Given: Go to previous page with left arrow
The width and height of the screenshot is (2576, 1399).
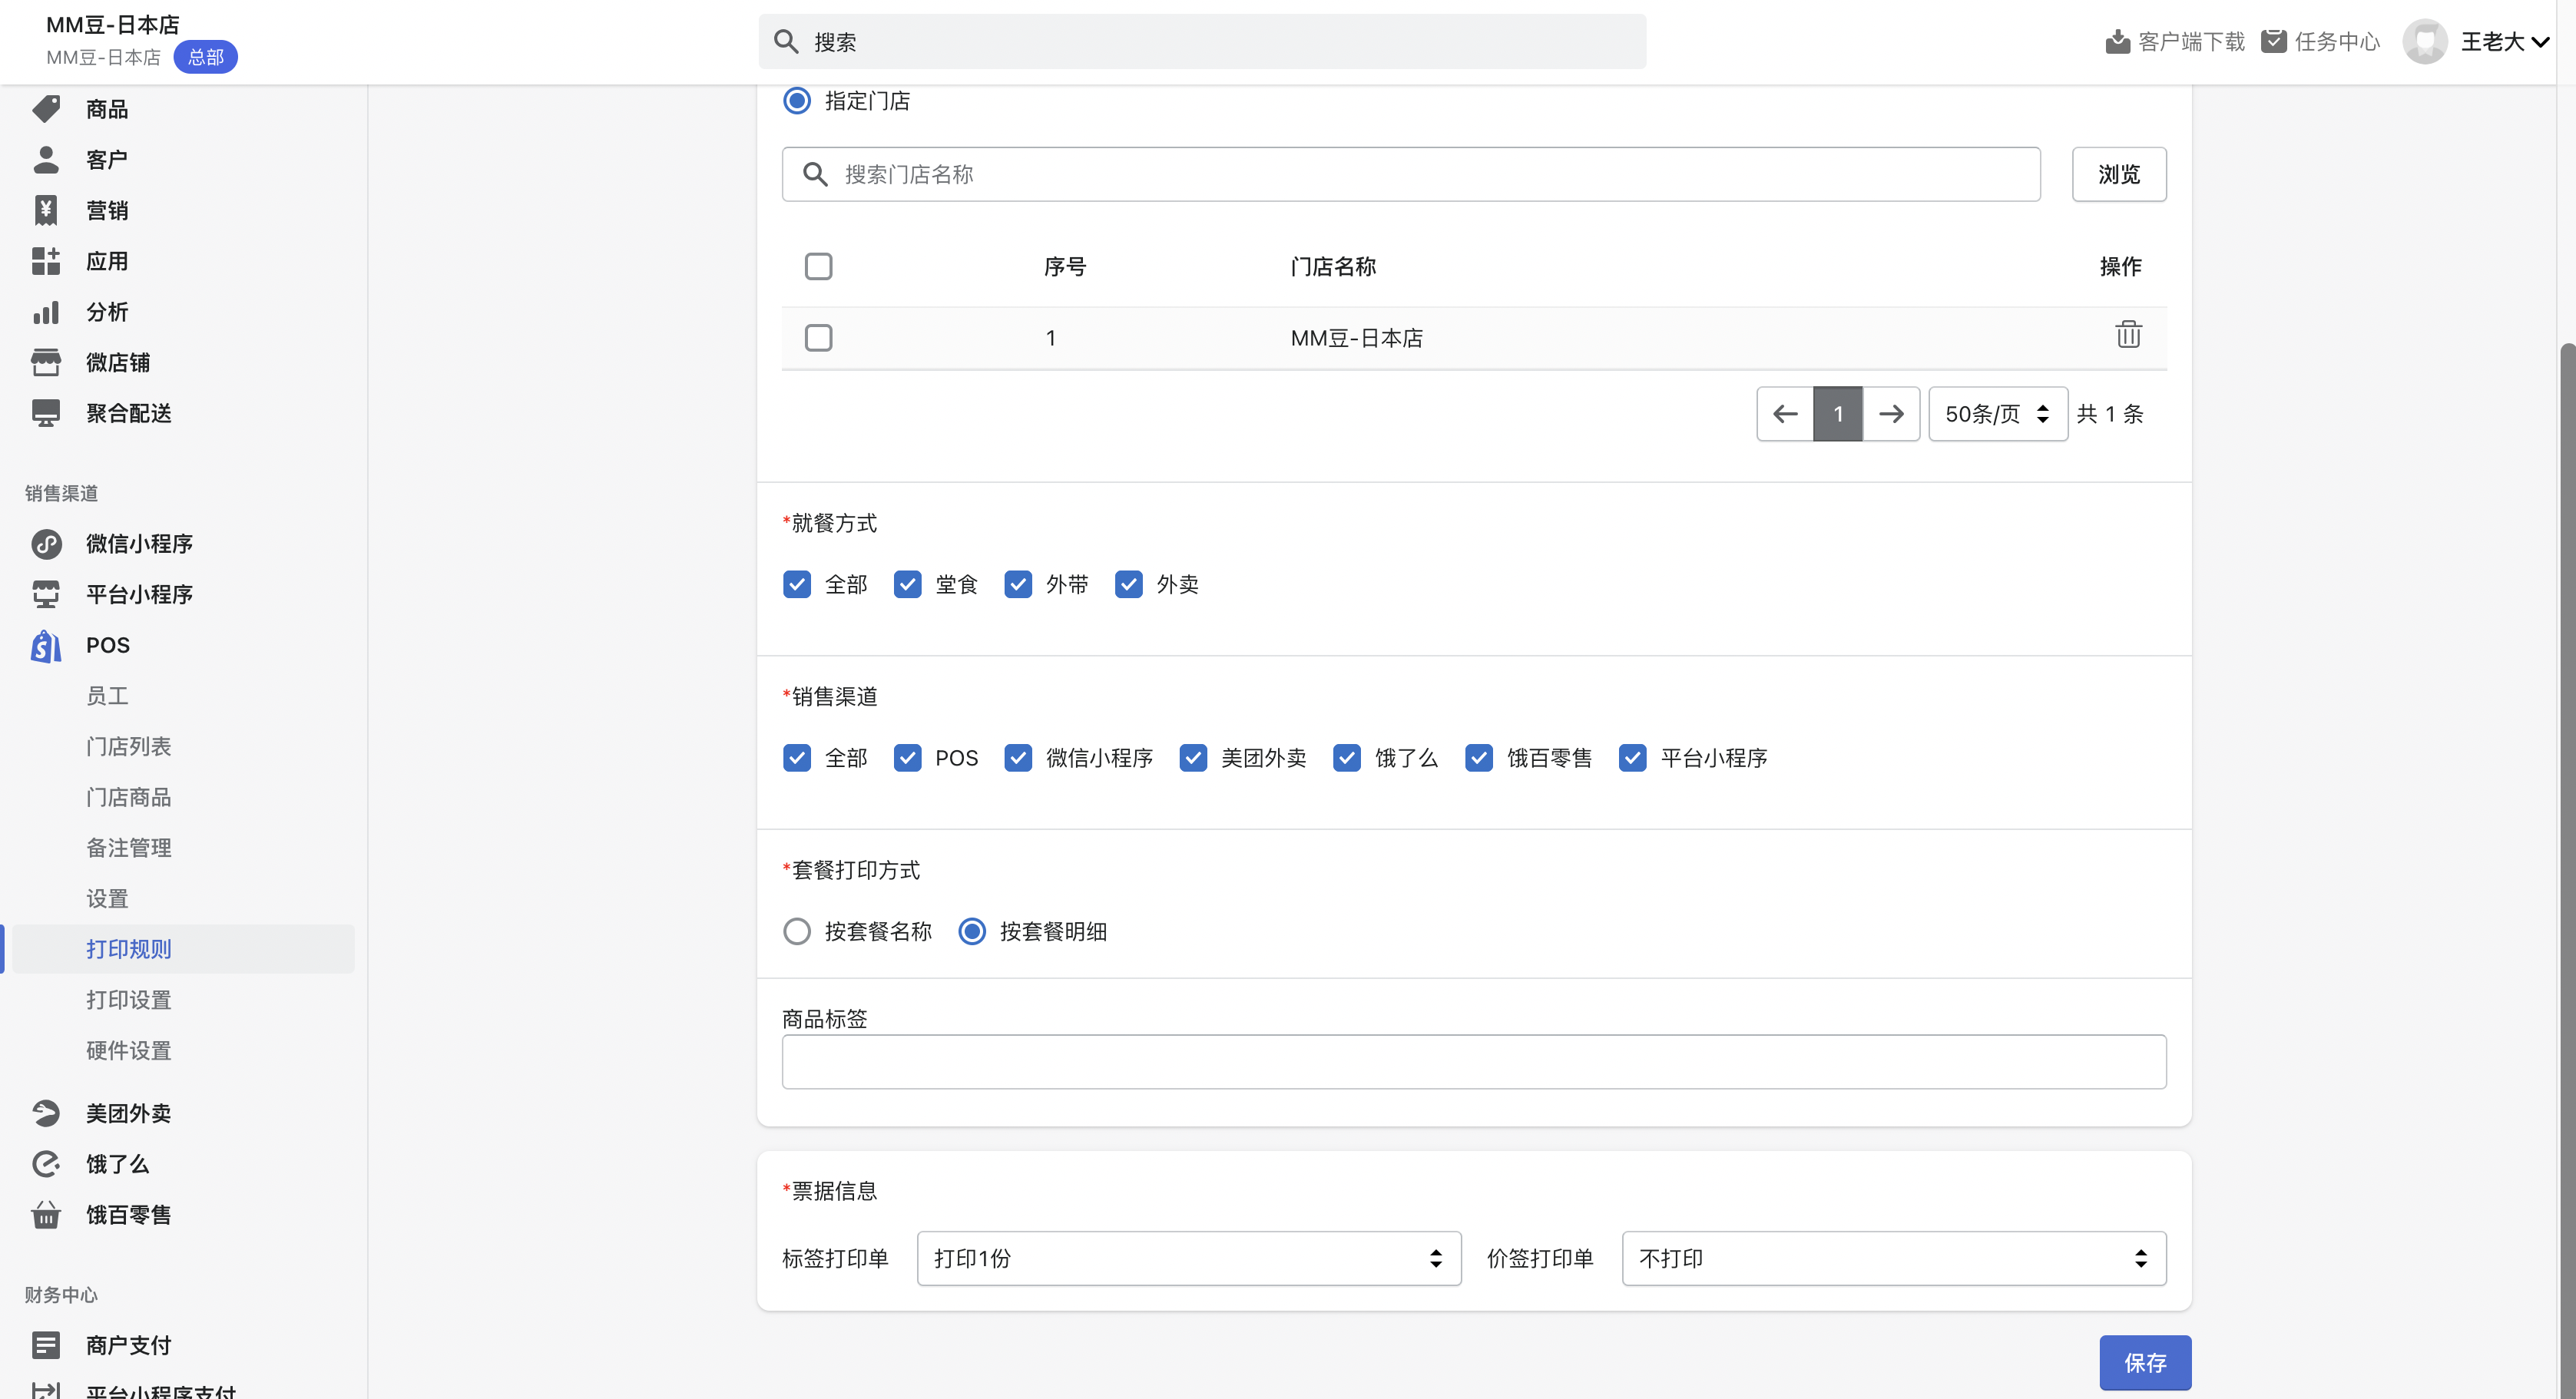Looking at the screenshot, I should coord(1785,414).
